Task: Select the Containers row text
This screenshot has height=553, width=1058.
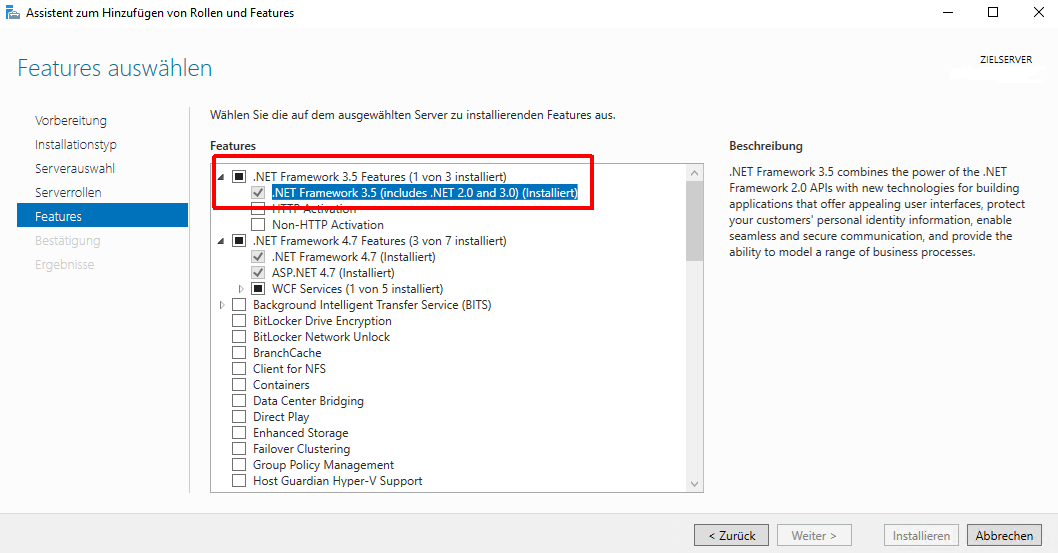Action: point(281,385)
